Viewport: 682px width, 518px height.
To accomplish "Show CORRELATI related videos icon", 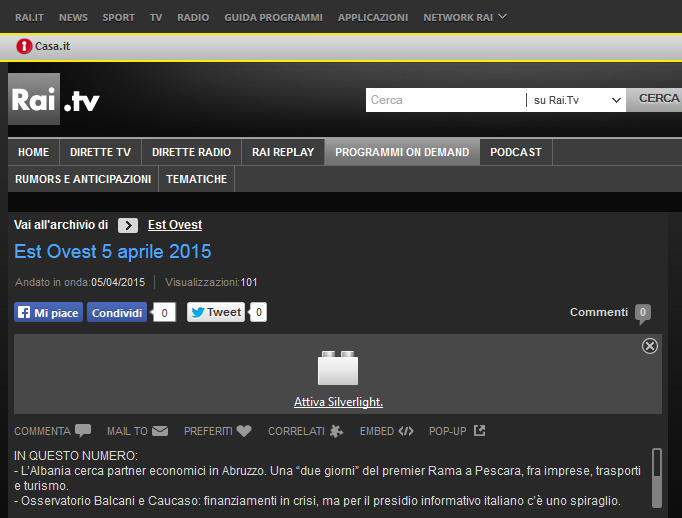I will [x=336, y=431].
